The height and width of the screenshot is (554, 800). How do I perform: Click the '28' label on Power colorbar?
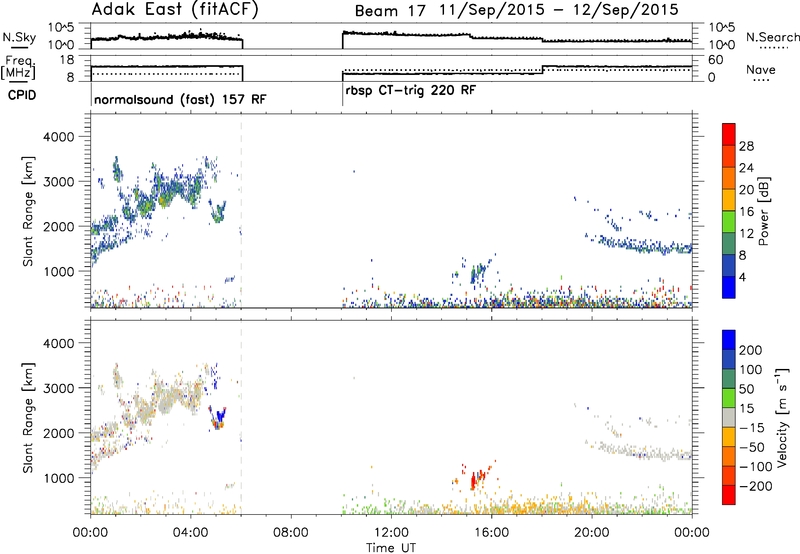tap(746, 146)
